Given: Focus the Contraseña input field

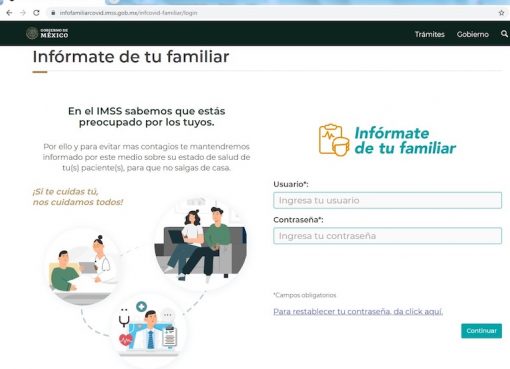Looking at the screenshot, I should click(387, 236).
